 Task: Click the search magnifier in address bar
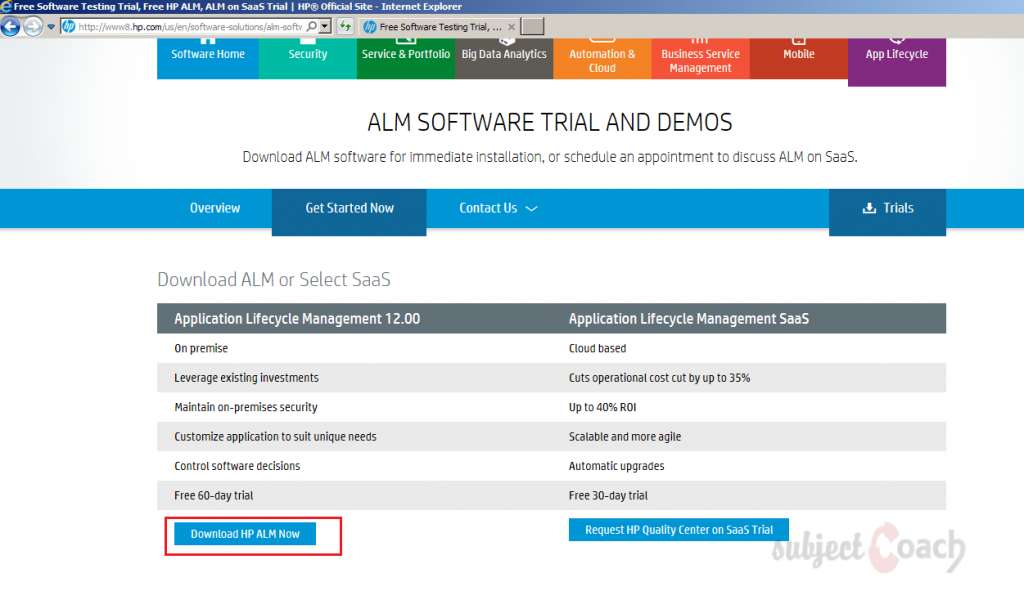tap(312, 27)
